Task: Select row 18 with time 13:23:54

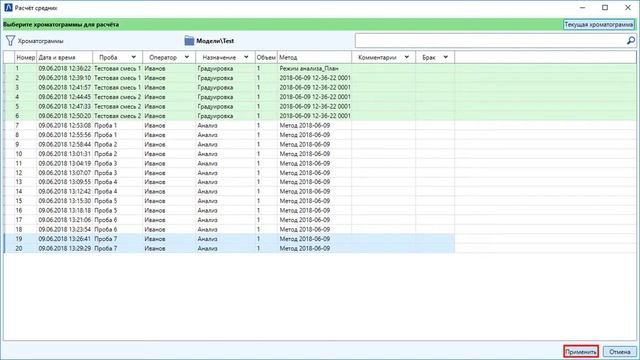Action: (x=229, y=229)
